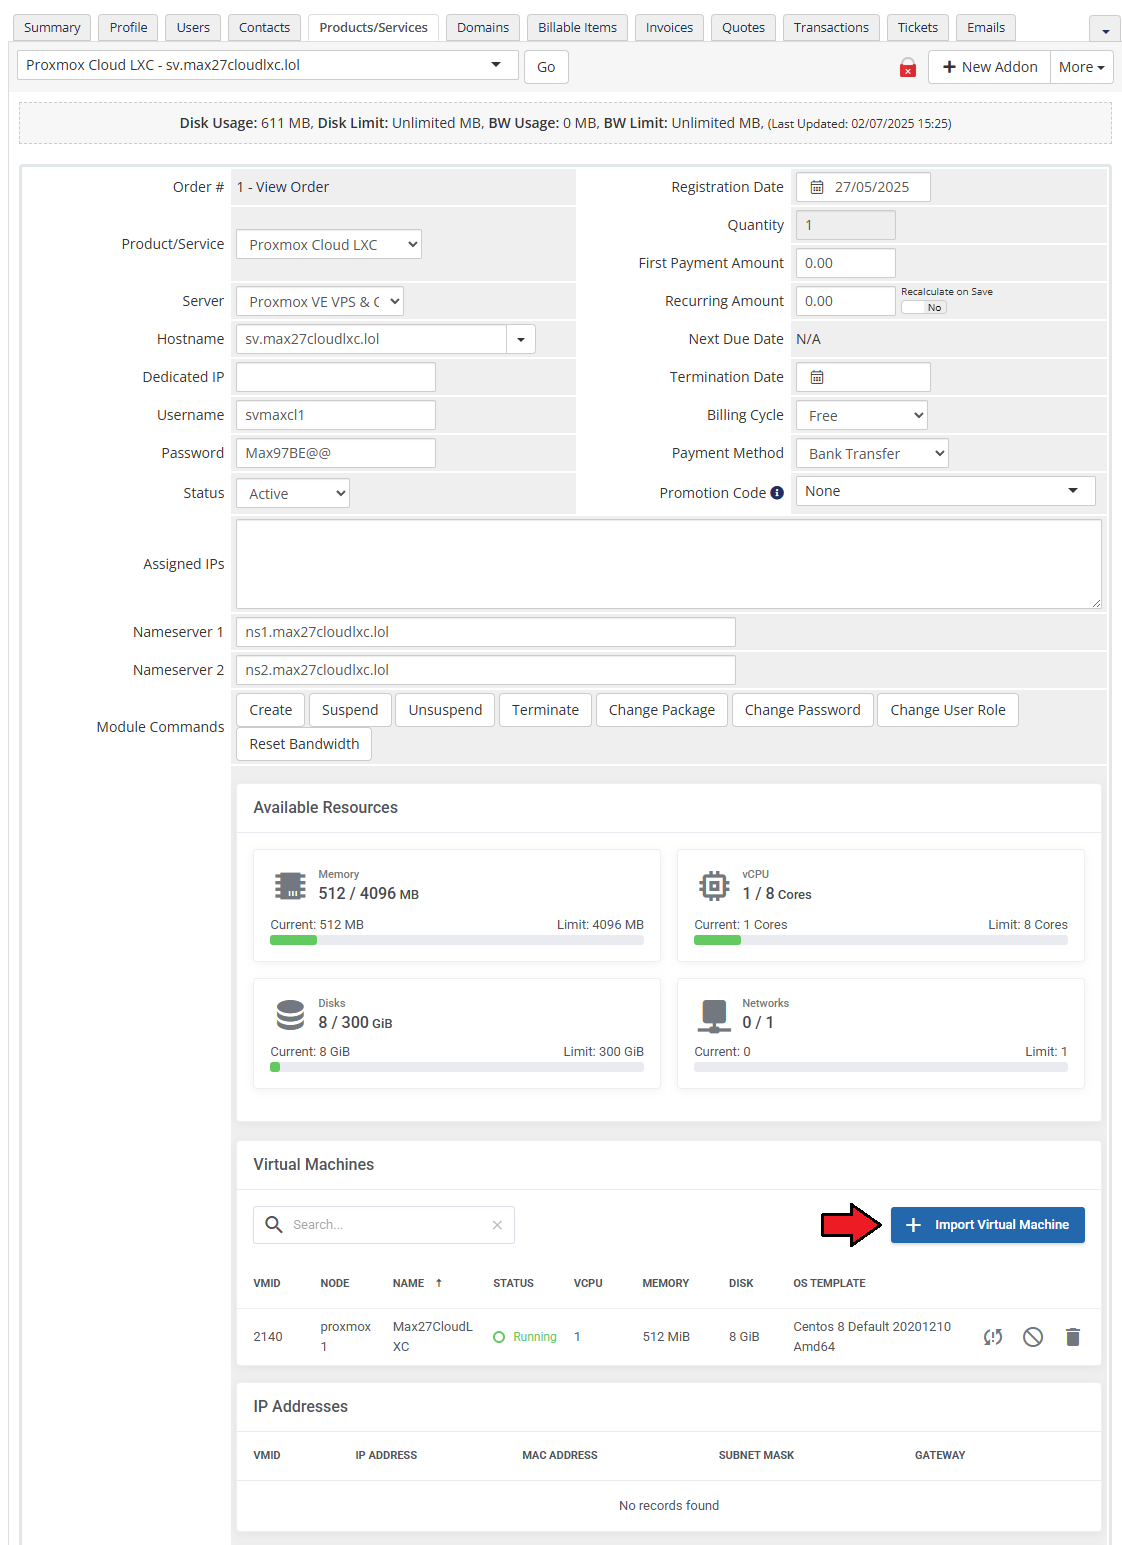Click Change Package button
Viewport: 1122px width, 1545px height.
(x=662, y=710)
